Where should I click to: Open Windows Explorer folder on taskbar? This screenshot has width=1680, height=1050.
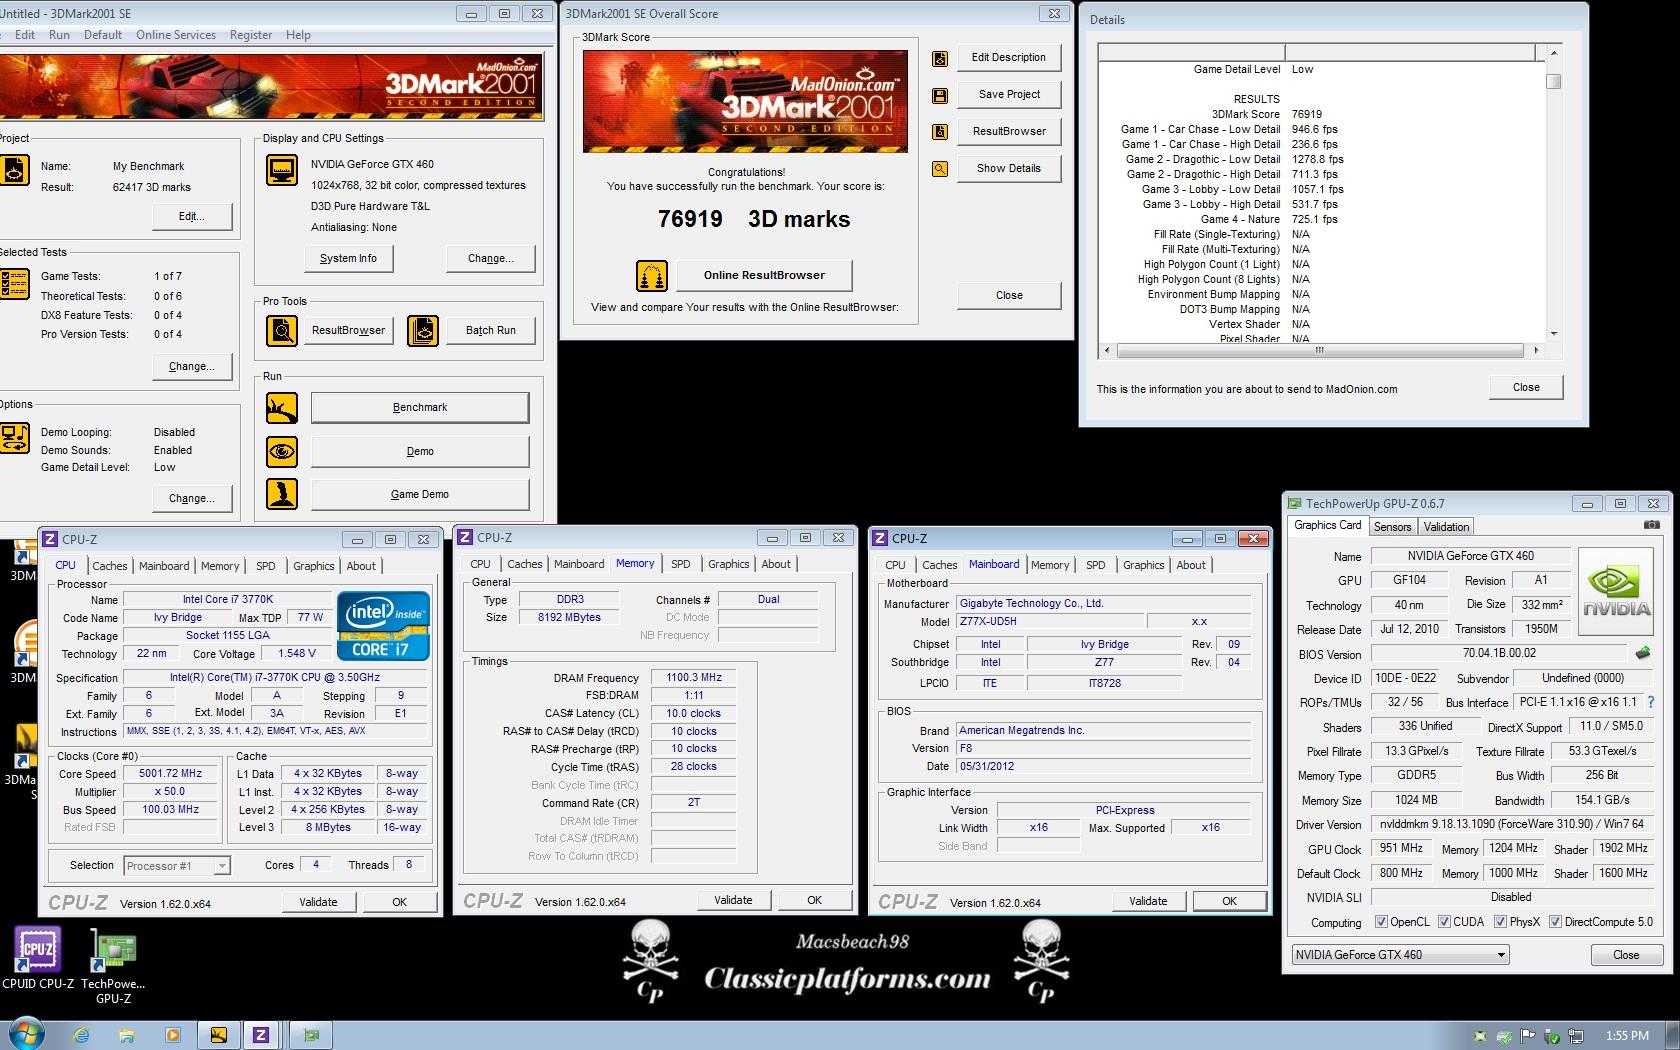127,1035
